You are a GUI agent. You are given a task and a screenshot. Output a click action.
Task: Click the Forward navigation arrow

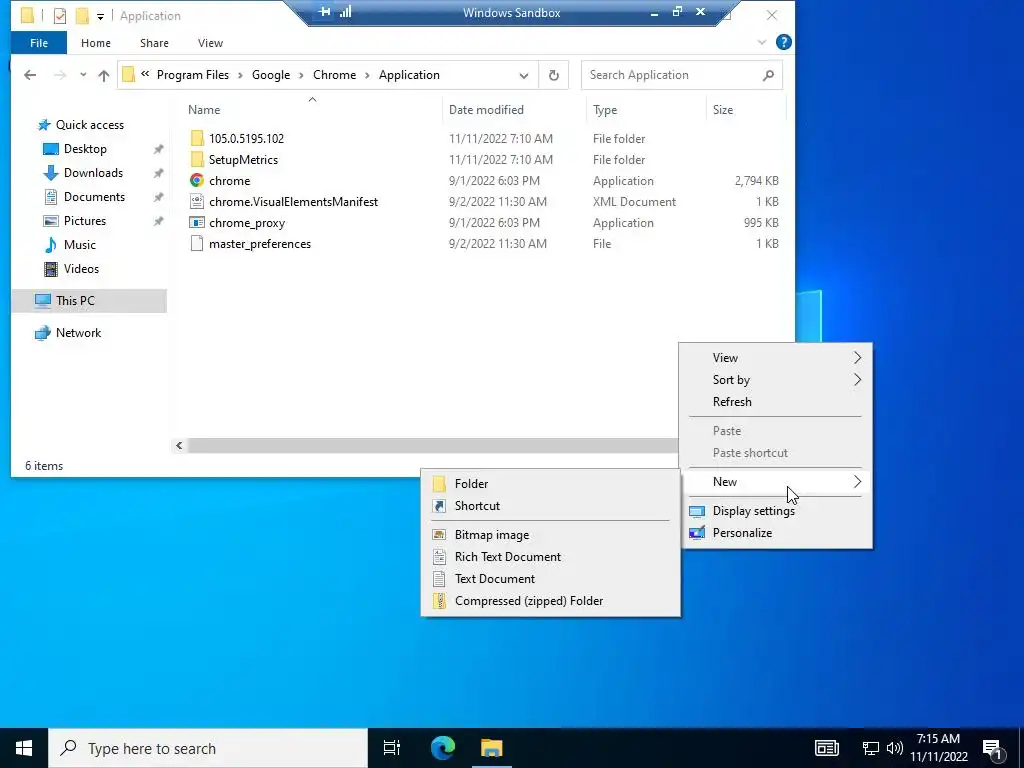coord(60,75)
